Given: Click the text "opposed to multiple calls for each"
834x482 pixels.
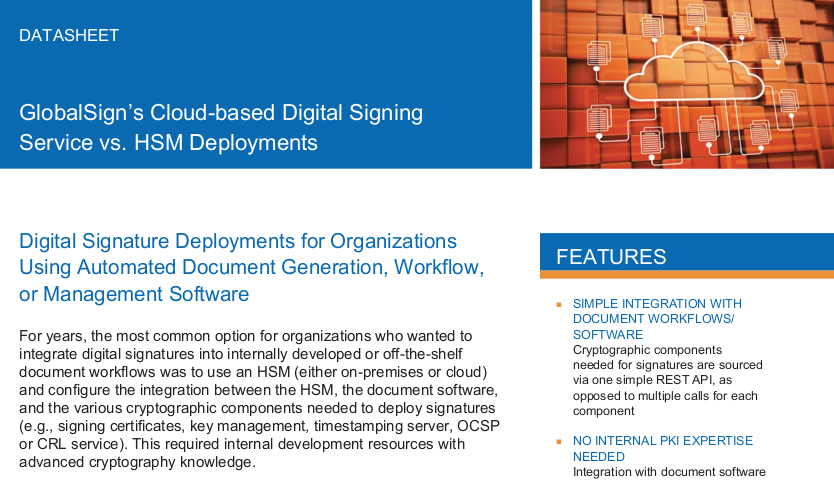Looking at the screenshot, I should 665,396.
